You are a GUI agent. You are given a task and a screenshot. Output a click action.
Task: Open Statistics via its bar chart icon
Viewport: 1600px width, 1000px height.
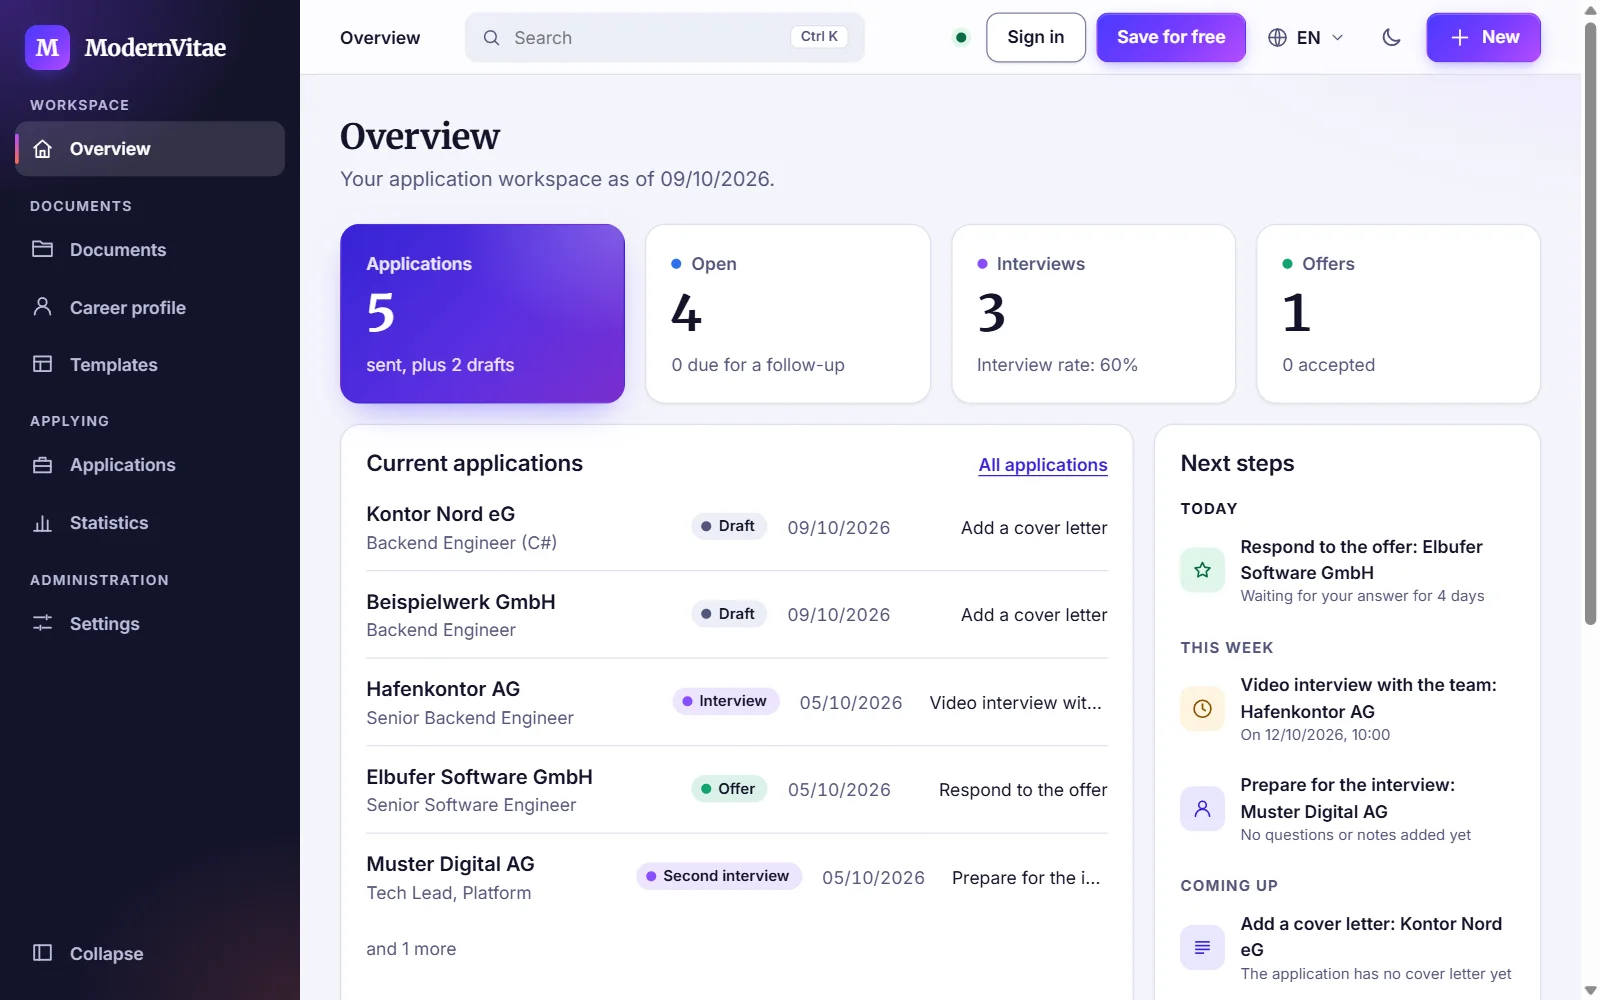click(x=42, y=523)
